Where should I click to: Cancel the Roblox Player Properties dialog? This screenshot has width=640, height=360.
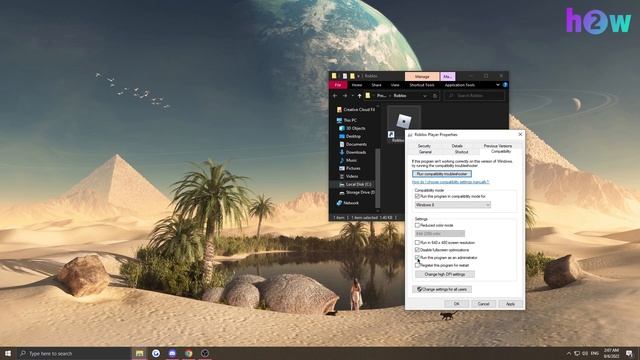(x=483, y=304)
